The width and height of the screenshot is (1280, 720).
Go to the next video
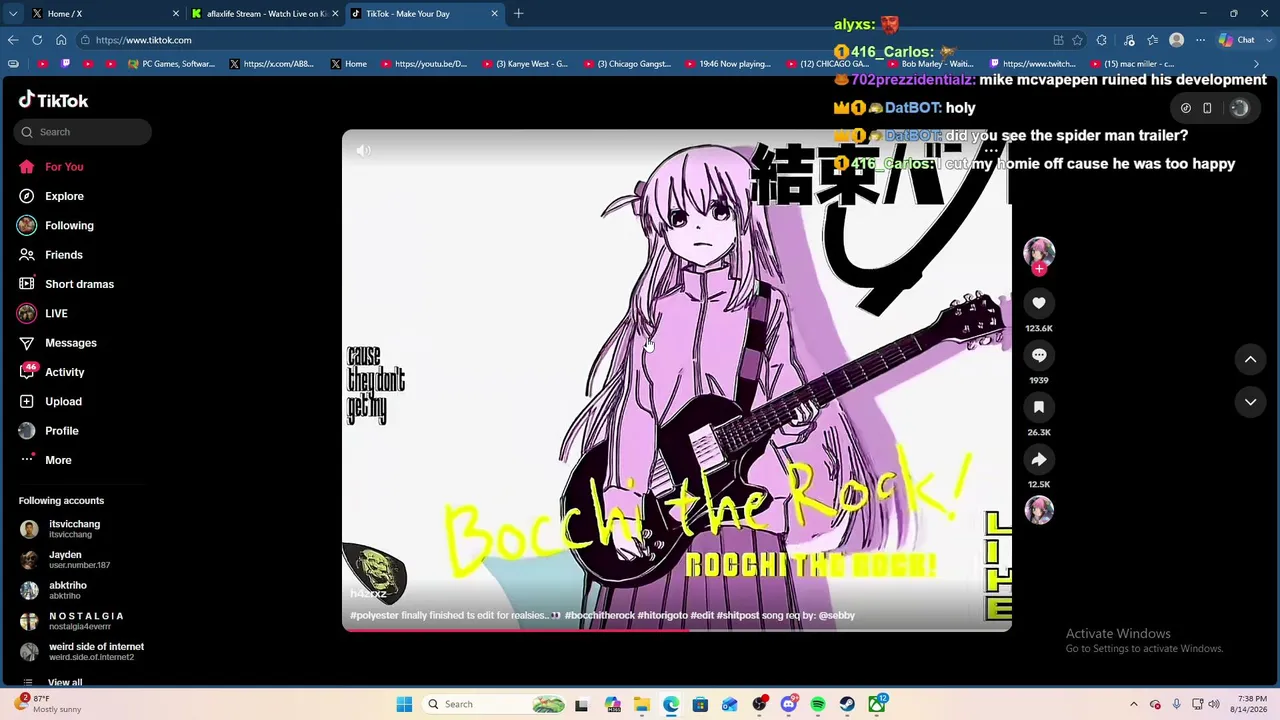point(1250,402)
